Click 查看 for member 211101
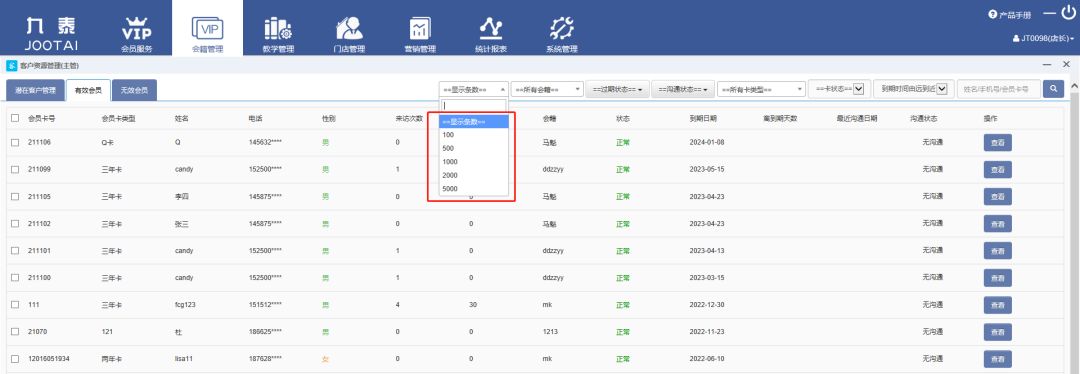This screenshot has height=374, width=1080. point(997,251)
